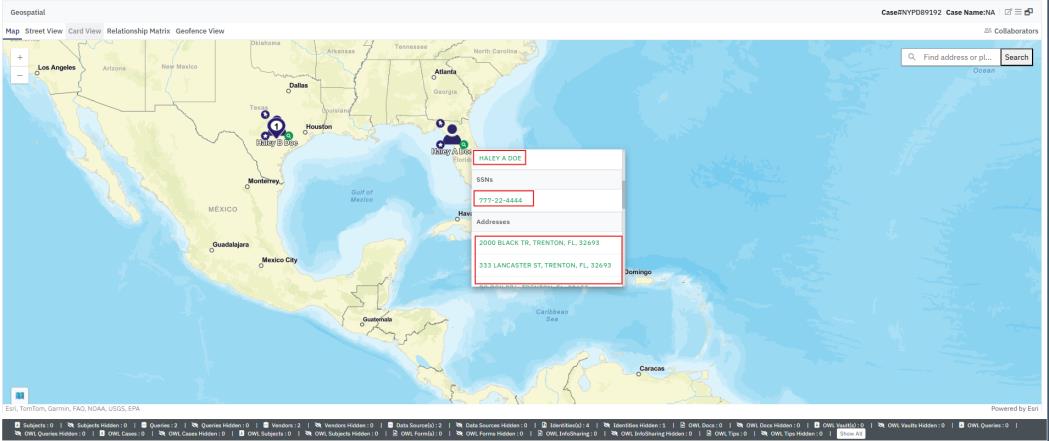
Task: Click green search badge near Haley B Doe
Action: [x=288, y=134]
